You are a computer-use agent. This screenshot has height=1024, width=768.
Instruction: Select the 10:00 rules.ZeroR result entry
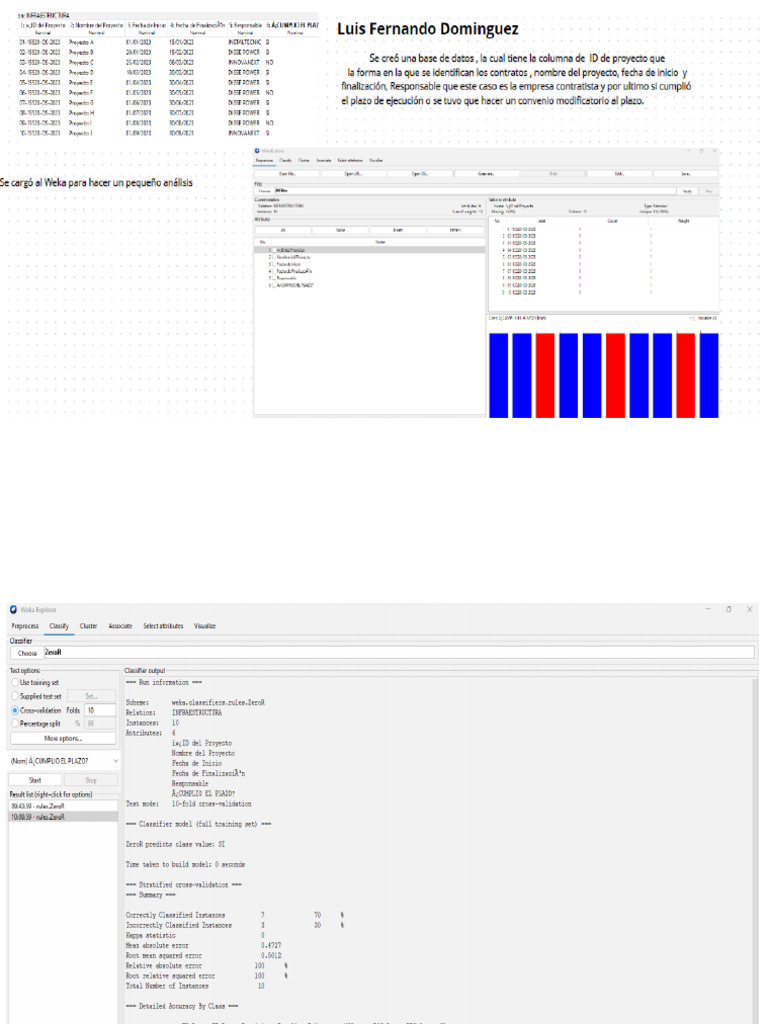pyautogui.click(x=63, y=817)
